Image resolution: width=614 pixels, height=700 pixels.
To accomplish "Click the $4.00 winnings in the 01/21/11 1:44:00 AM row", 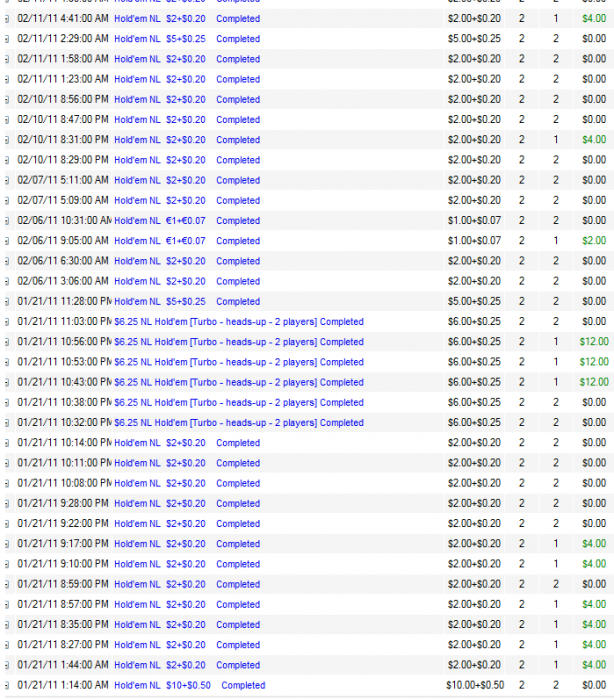I will tap(594, 665).
